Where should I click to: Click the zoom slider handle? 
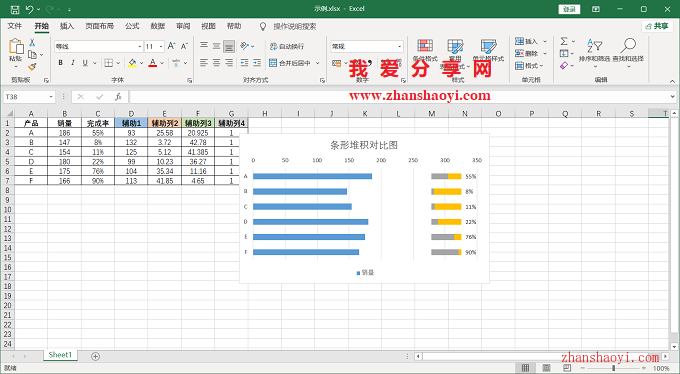(613, 368)
